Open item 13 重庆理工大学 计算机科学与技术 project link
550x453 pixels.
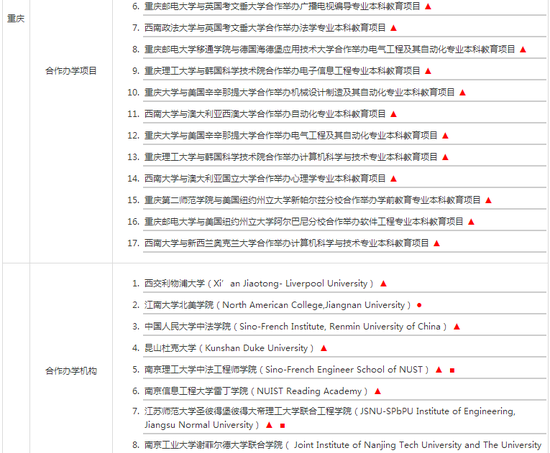(x=291, y=157)
